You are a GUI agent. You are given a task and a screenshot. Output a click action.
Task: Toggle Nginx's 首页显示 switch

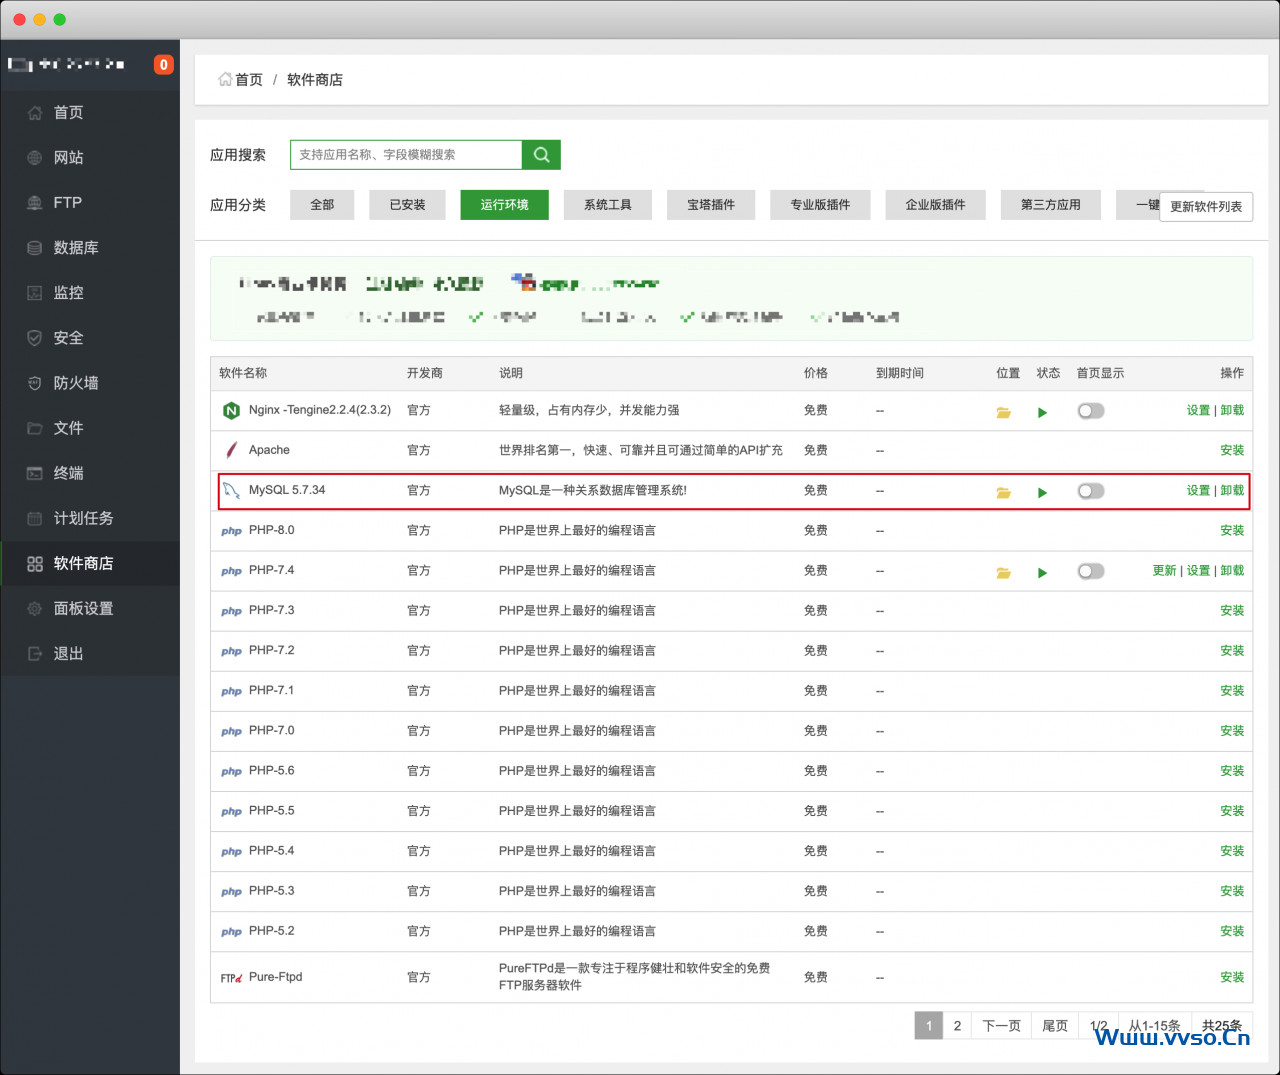1090,410
